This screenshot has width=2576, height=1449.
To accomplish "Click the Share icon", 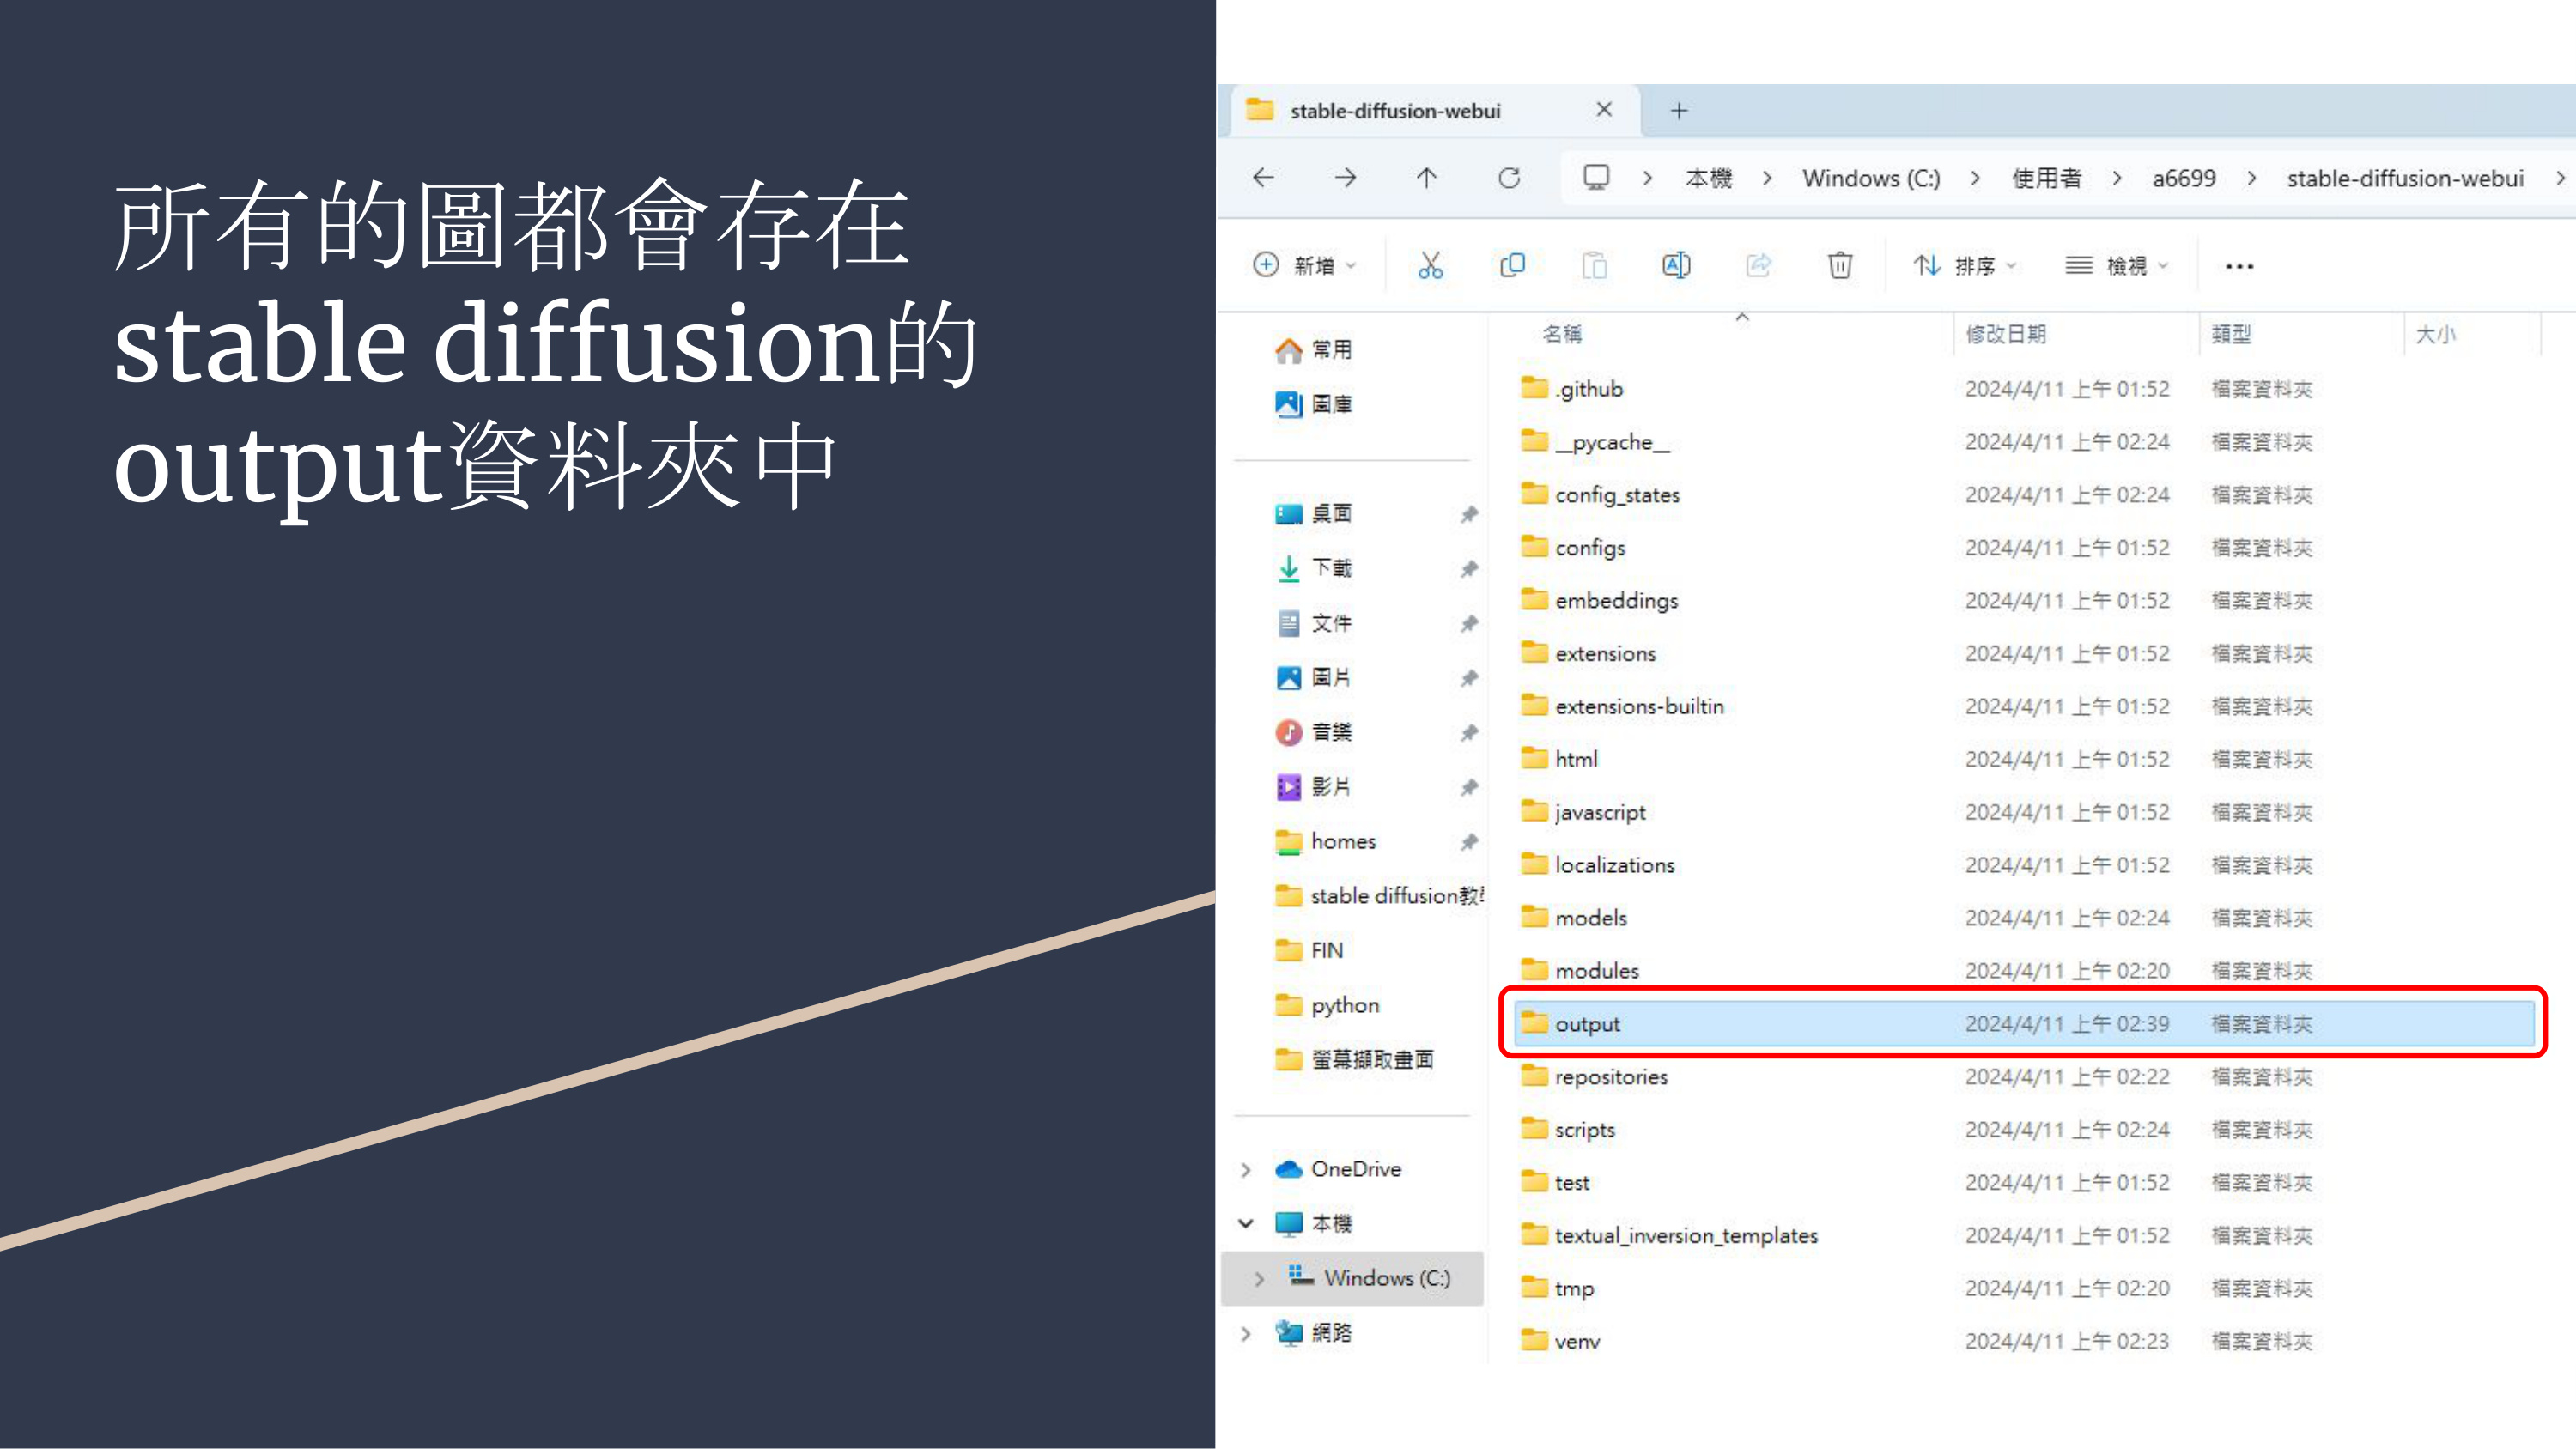I will [x=1759, y=265].
